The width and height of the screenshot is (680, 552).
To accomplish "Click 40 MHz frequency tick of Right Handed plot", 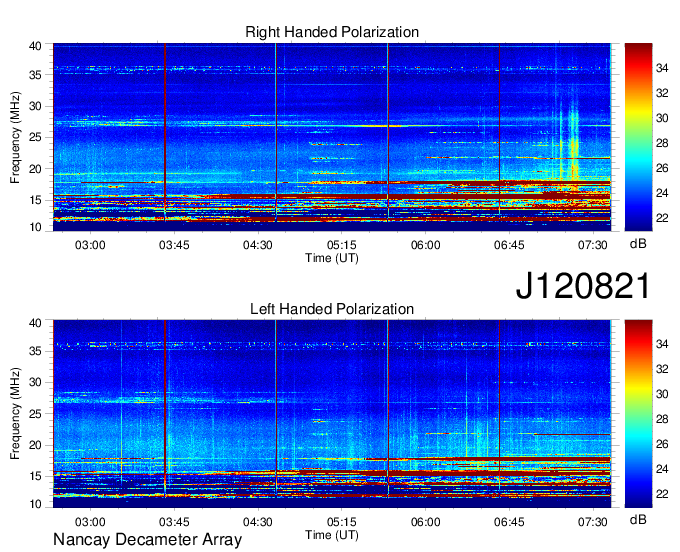I will pos(35,46).
